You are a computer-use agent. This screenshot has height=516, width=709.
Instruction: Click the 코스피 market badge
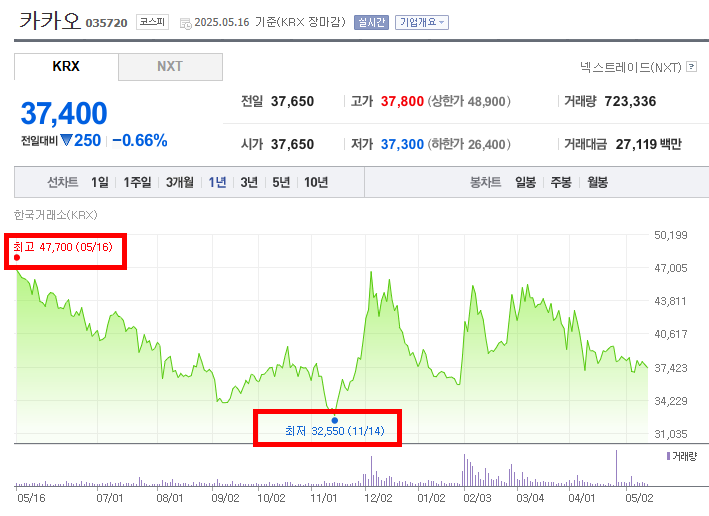[x=152, y=22]
